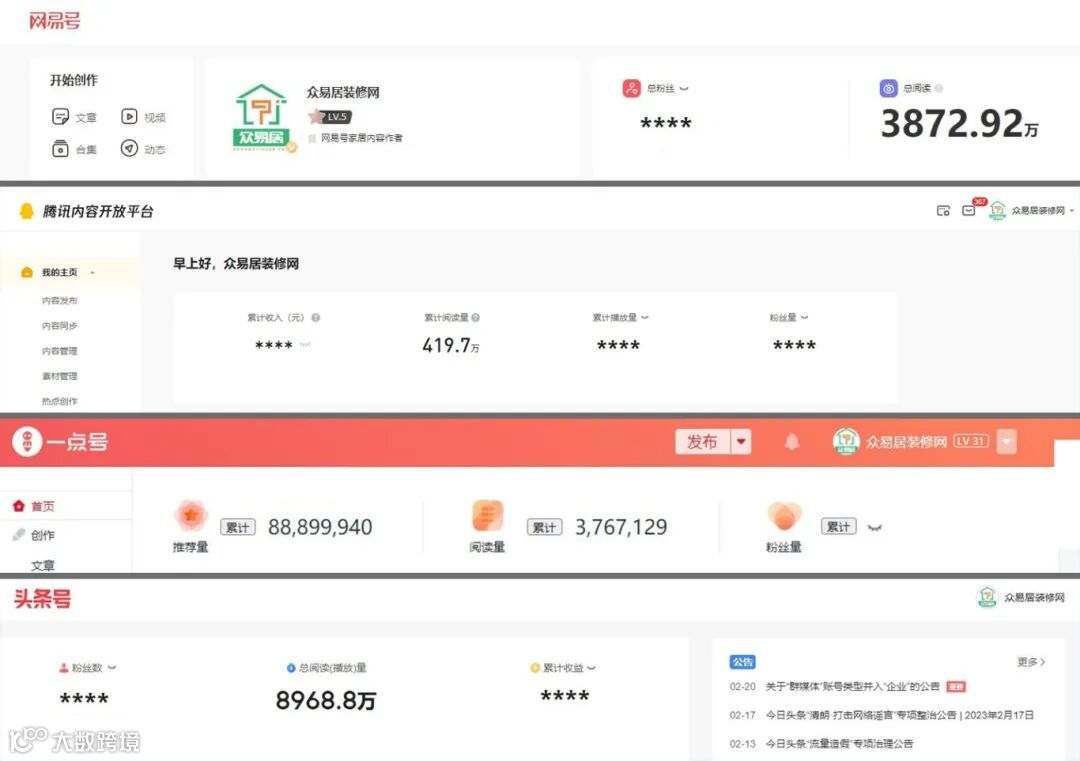Toggle 累计收益 visibility in 头条号

click(592, 668)
